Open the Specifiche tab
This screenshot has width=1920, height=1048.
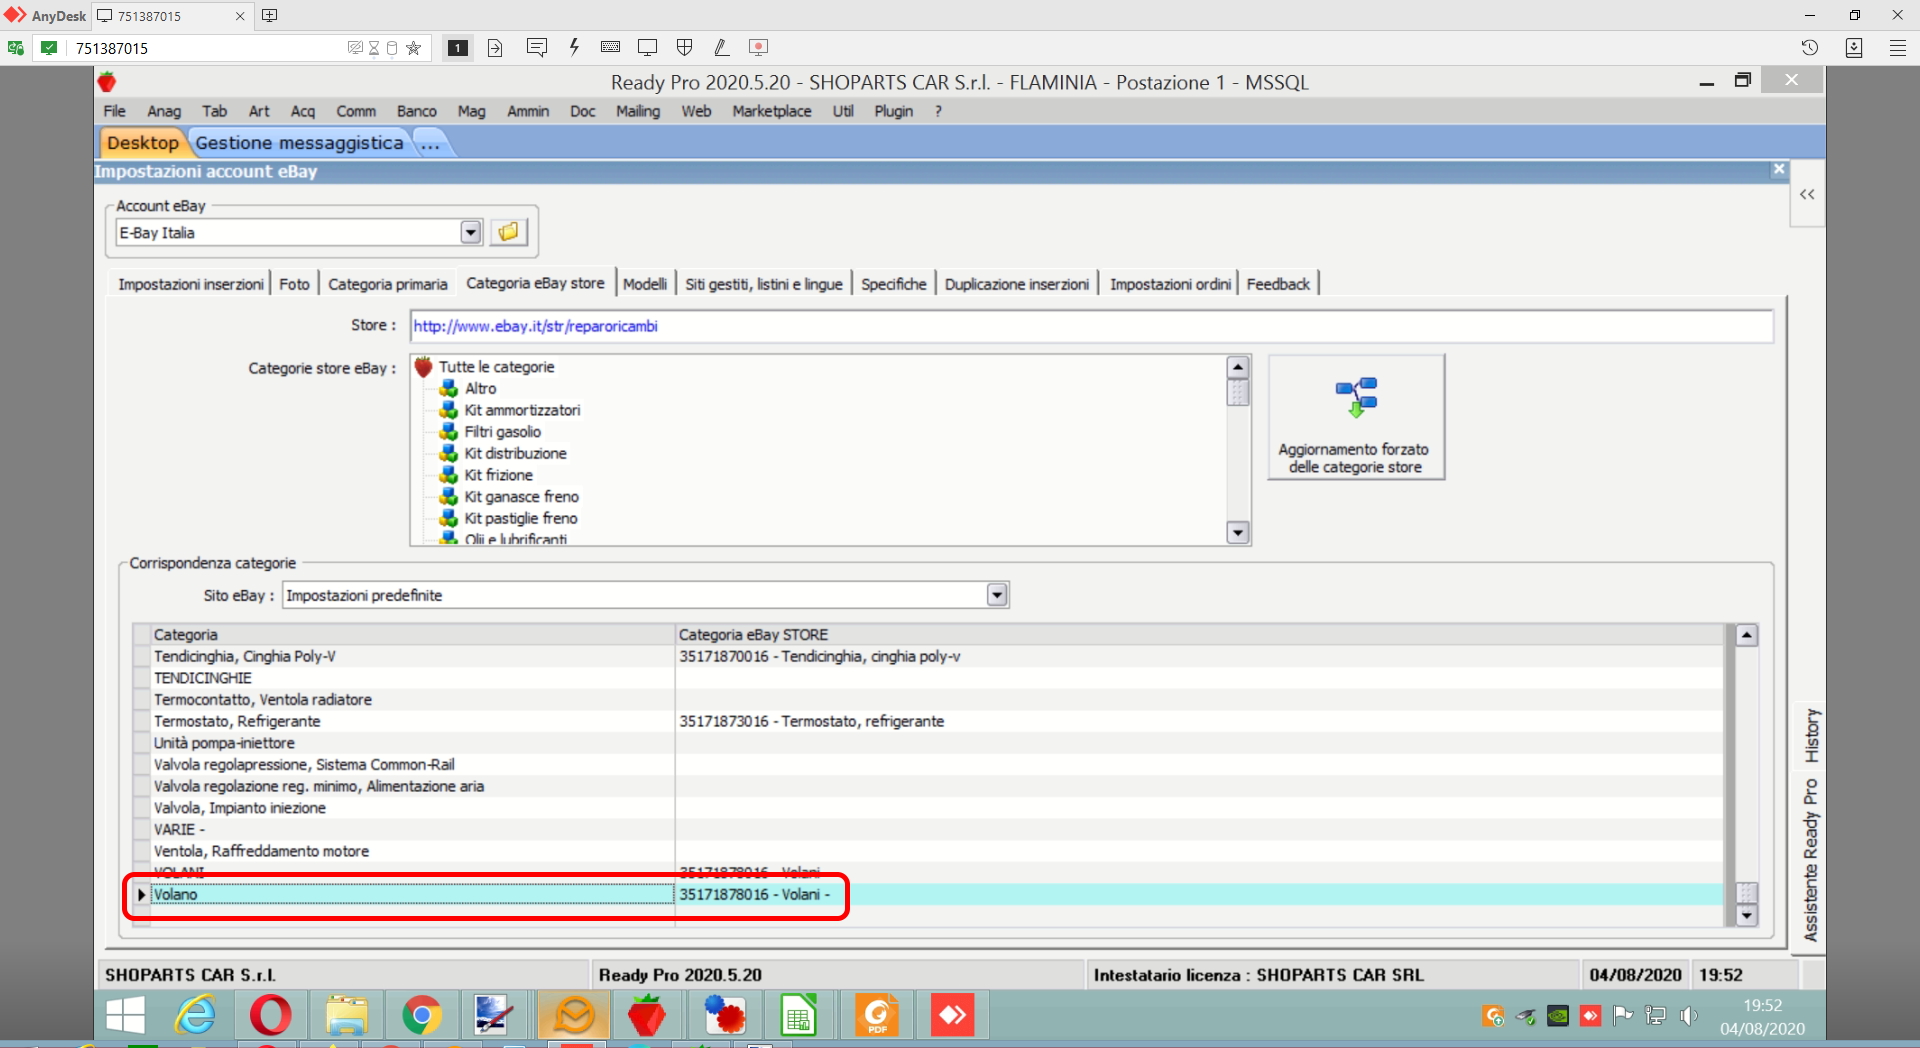[x=894, y=284]
